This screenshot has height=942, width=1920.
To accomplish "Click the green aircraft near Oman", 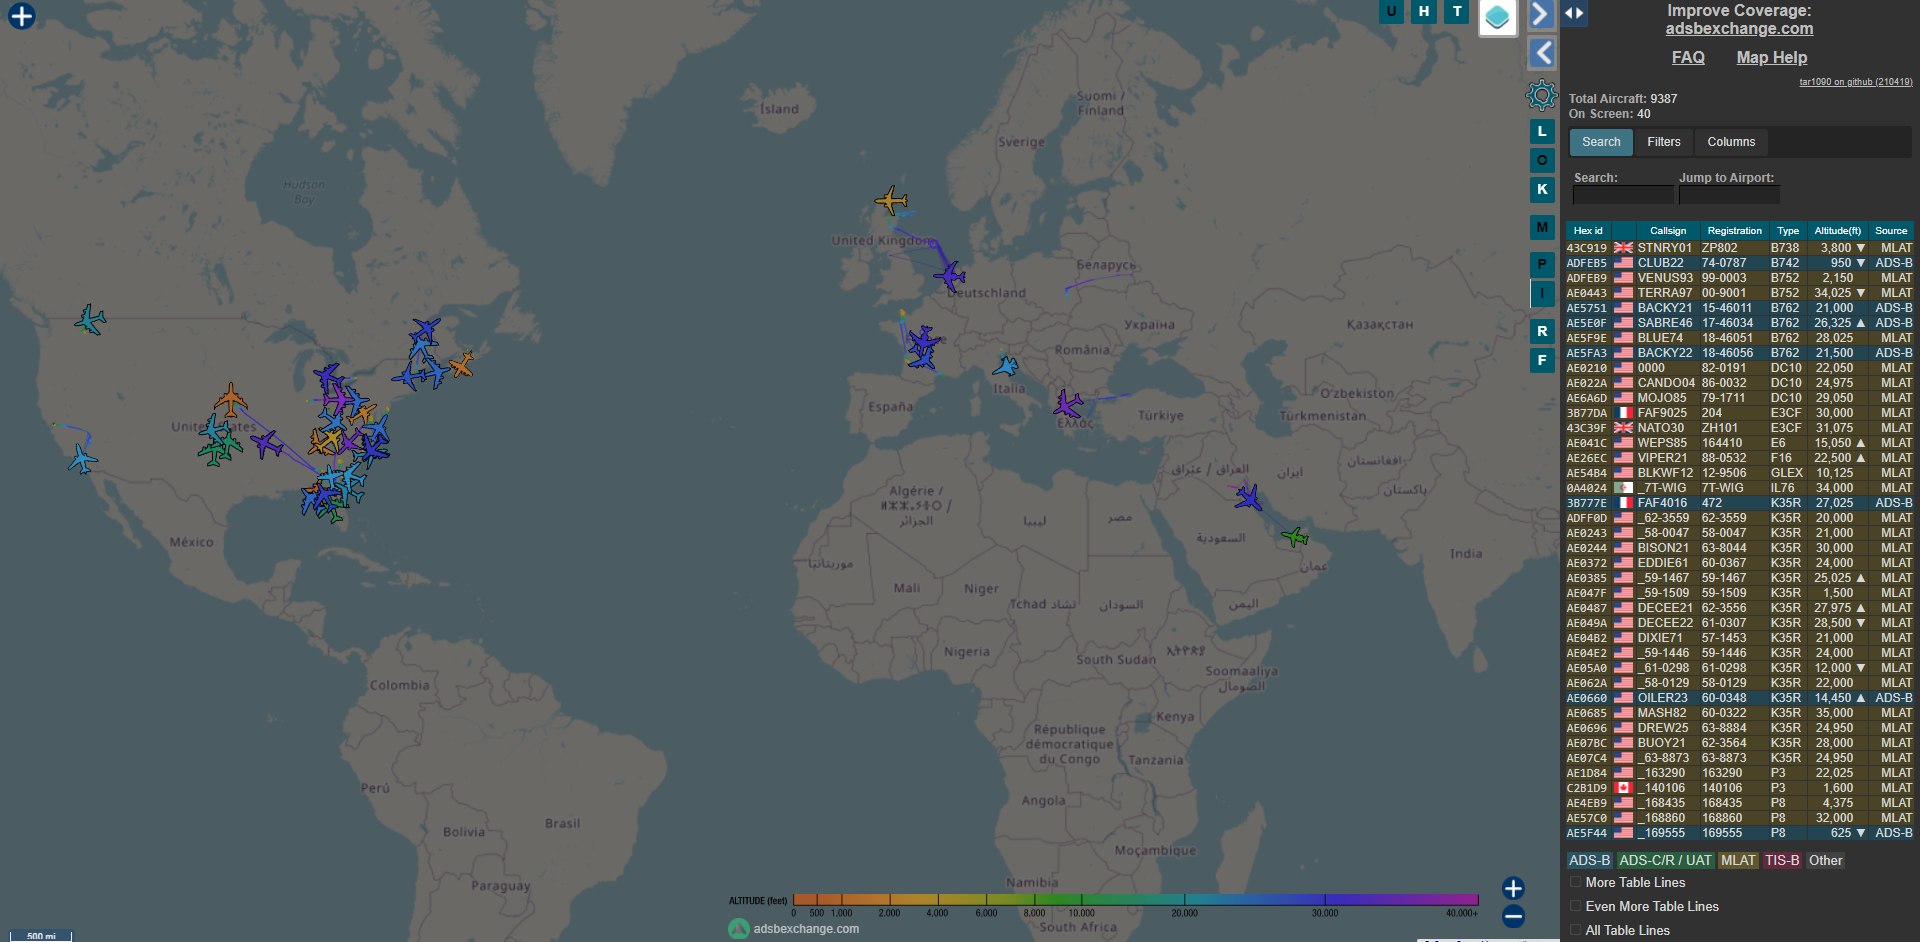I will (x=1295, y=537).
